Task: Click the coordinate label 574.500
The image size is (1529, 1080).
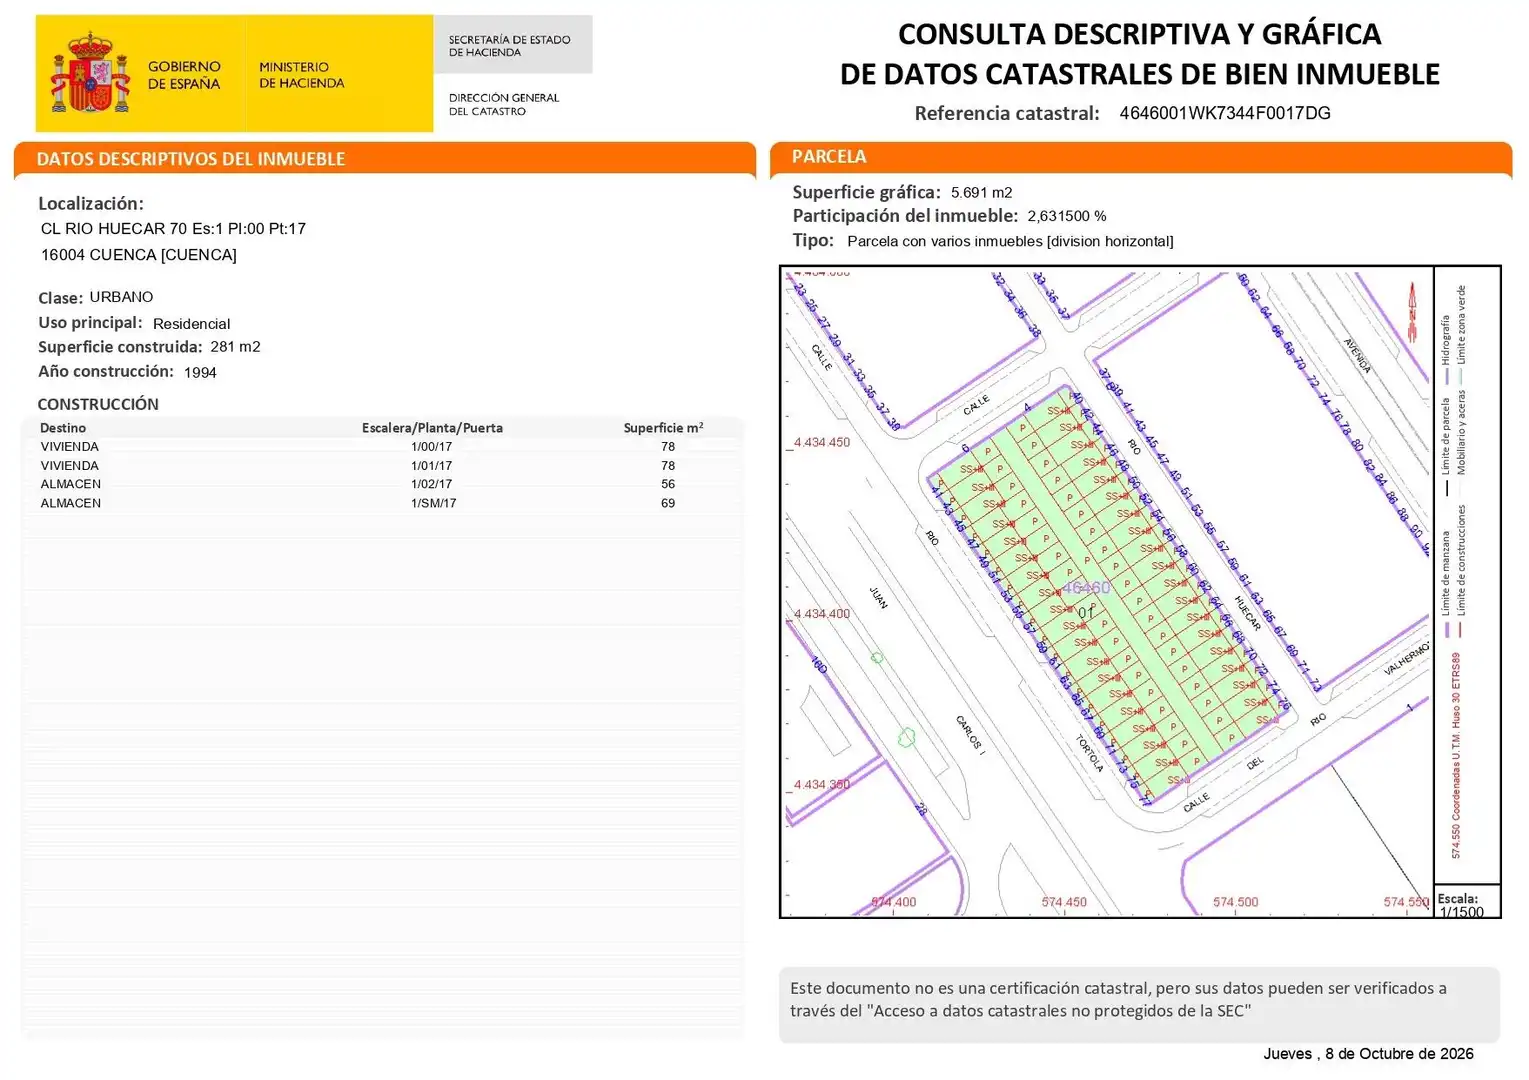Action: [1236, 902]
